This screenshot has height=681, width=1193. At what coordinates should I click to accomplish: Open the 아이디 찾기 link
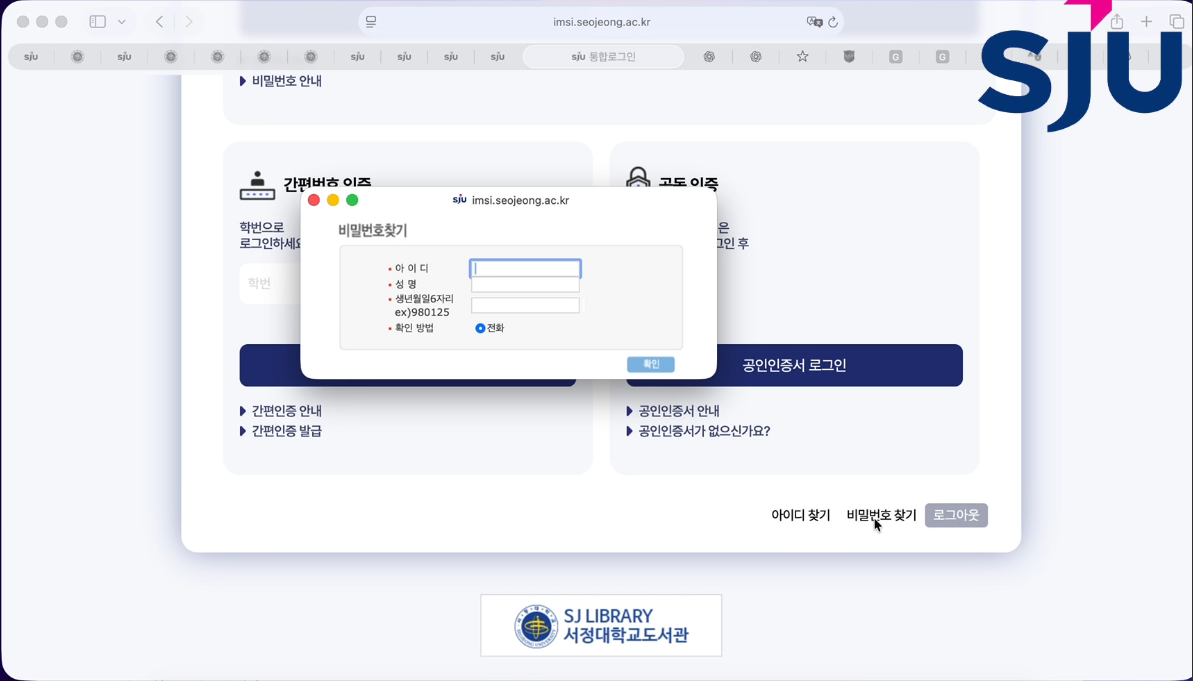click(x=800, y=515)
